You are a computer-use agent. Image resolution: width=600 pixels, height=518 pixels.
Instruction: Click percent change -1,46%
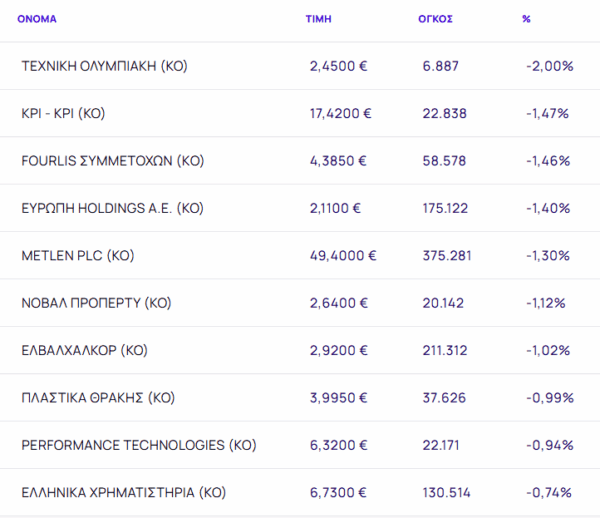548,161
